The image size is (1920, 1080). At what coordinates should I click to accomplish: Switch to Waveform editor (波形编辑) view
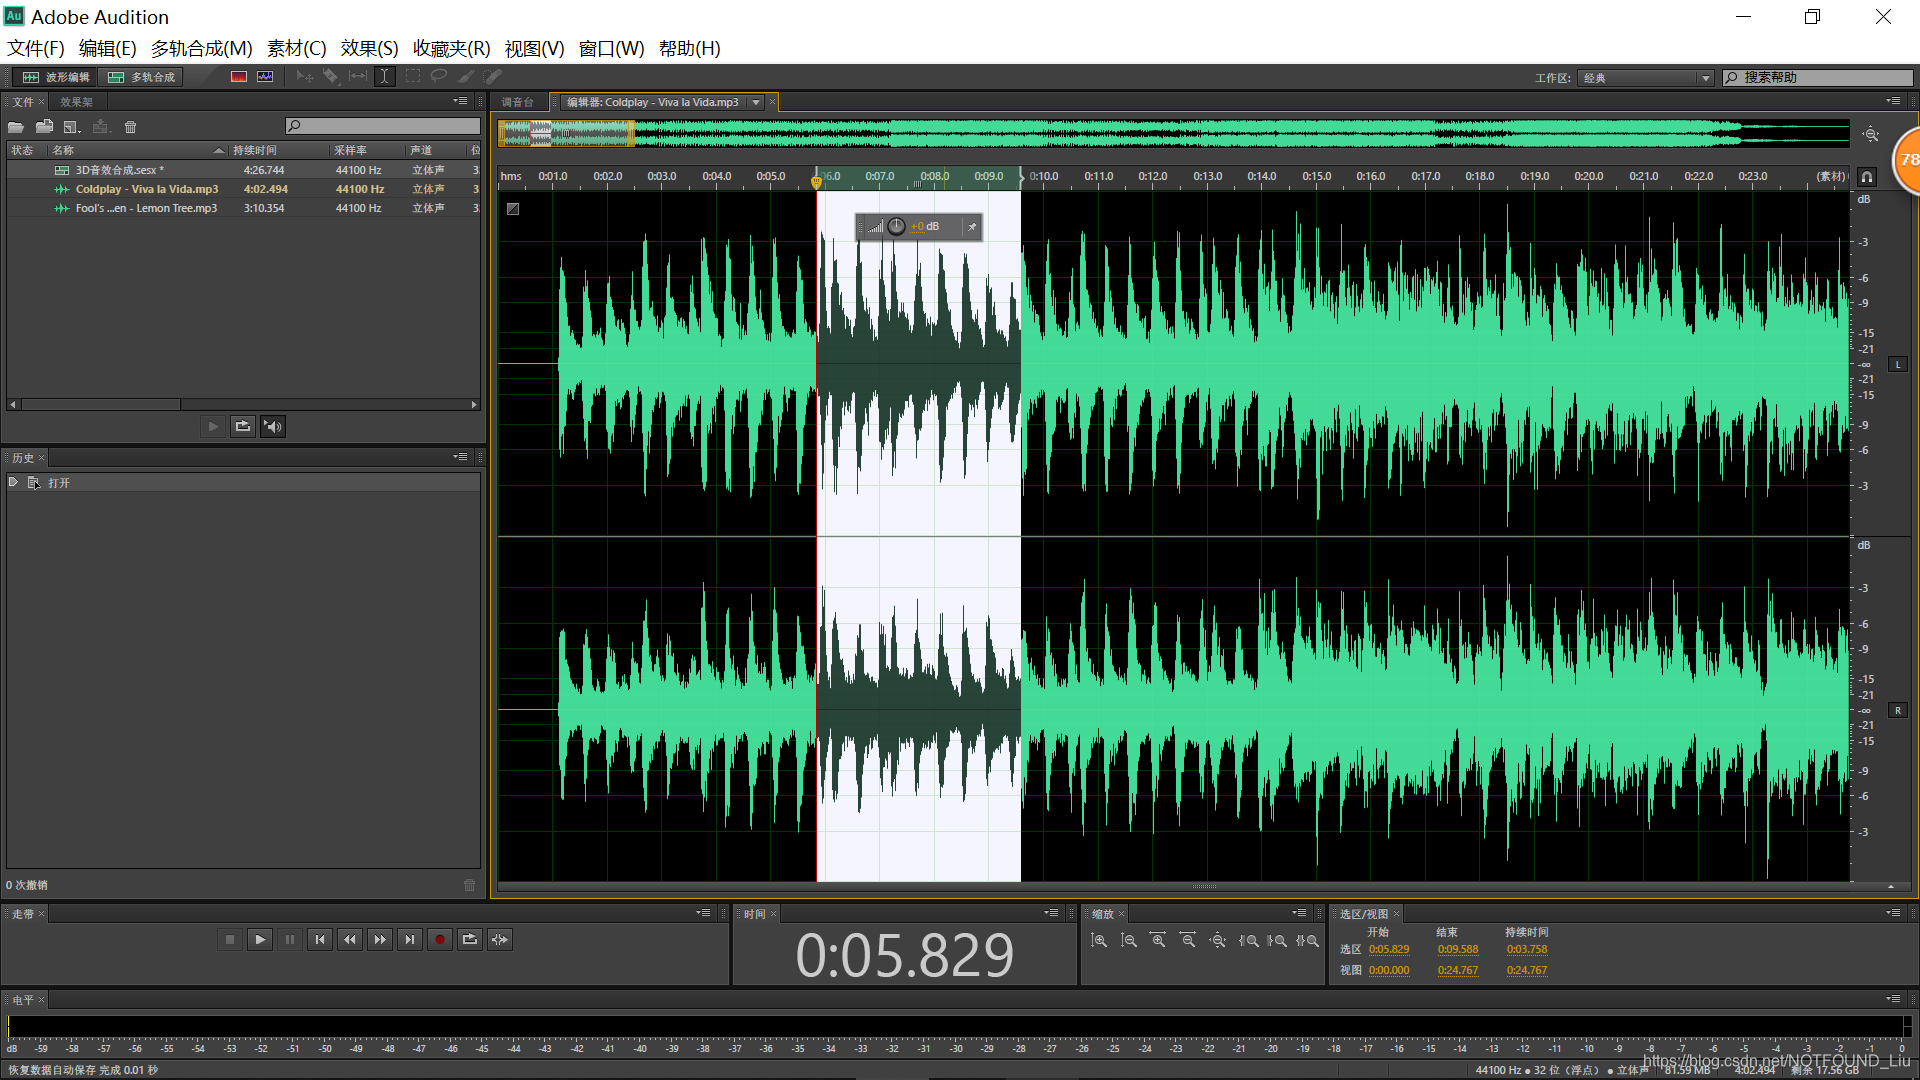[x=56, y=77]
